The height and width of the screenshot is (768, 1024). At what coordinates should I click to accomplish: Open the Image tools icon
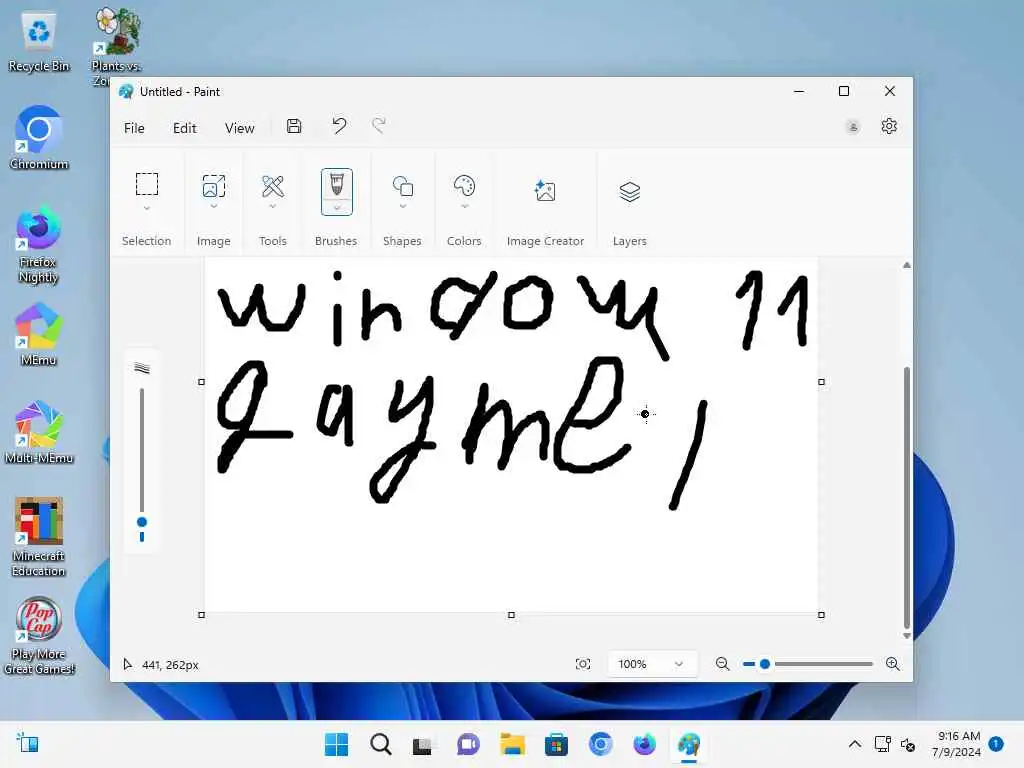point(214,186)
